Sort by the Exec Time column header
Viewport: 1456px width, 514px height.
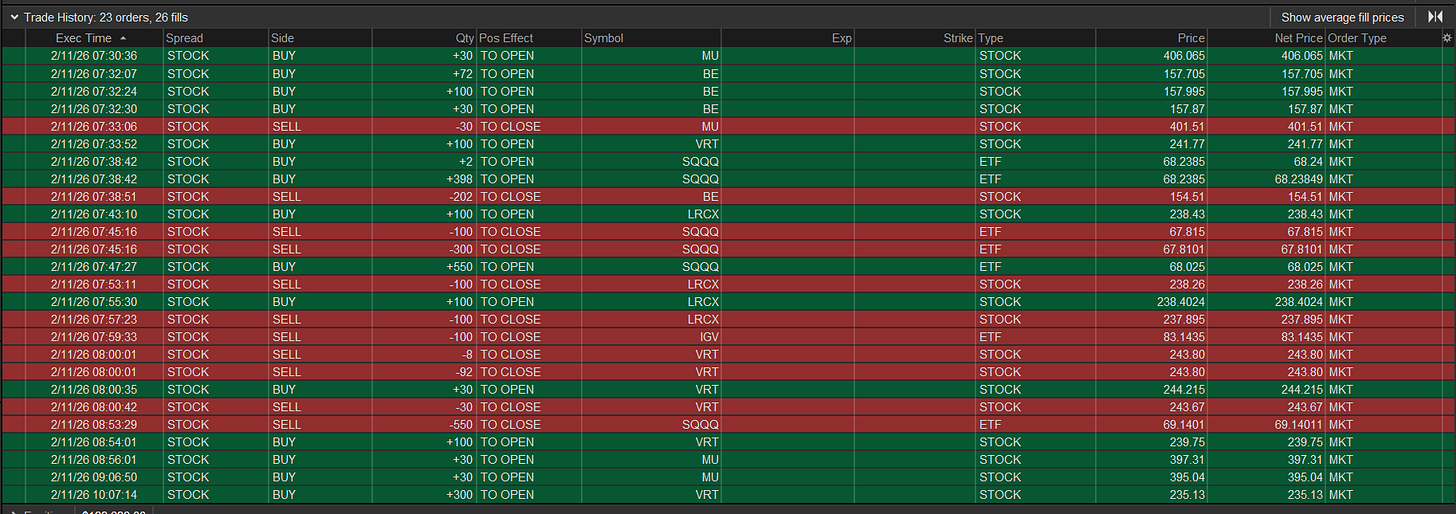pos(84,38)
